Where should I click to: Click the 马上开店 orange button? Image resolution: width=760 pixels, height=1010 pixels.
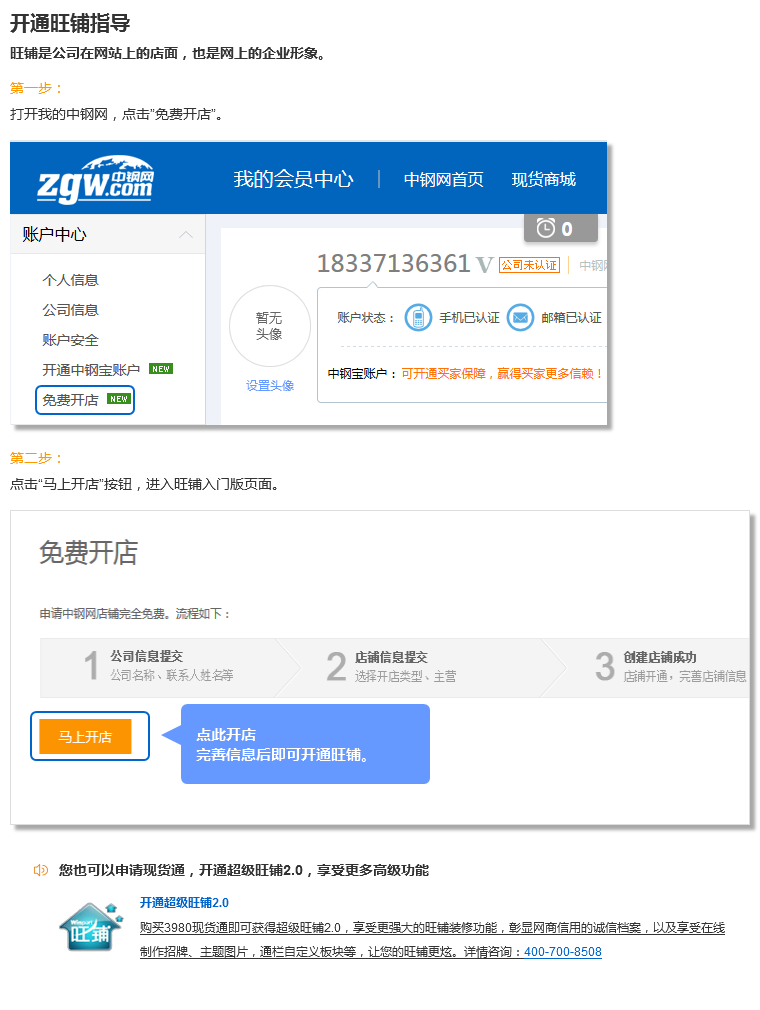click(85, 736)
